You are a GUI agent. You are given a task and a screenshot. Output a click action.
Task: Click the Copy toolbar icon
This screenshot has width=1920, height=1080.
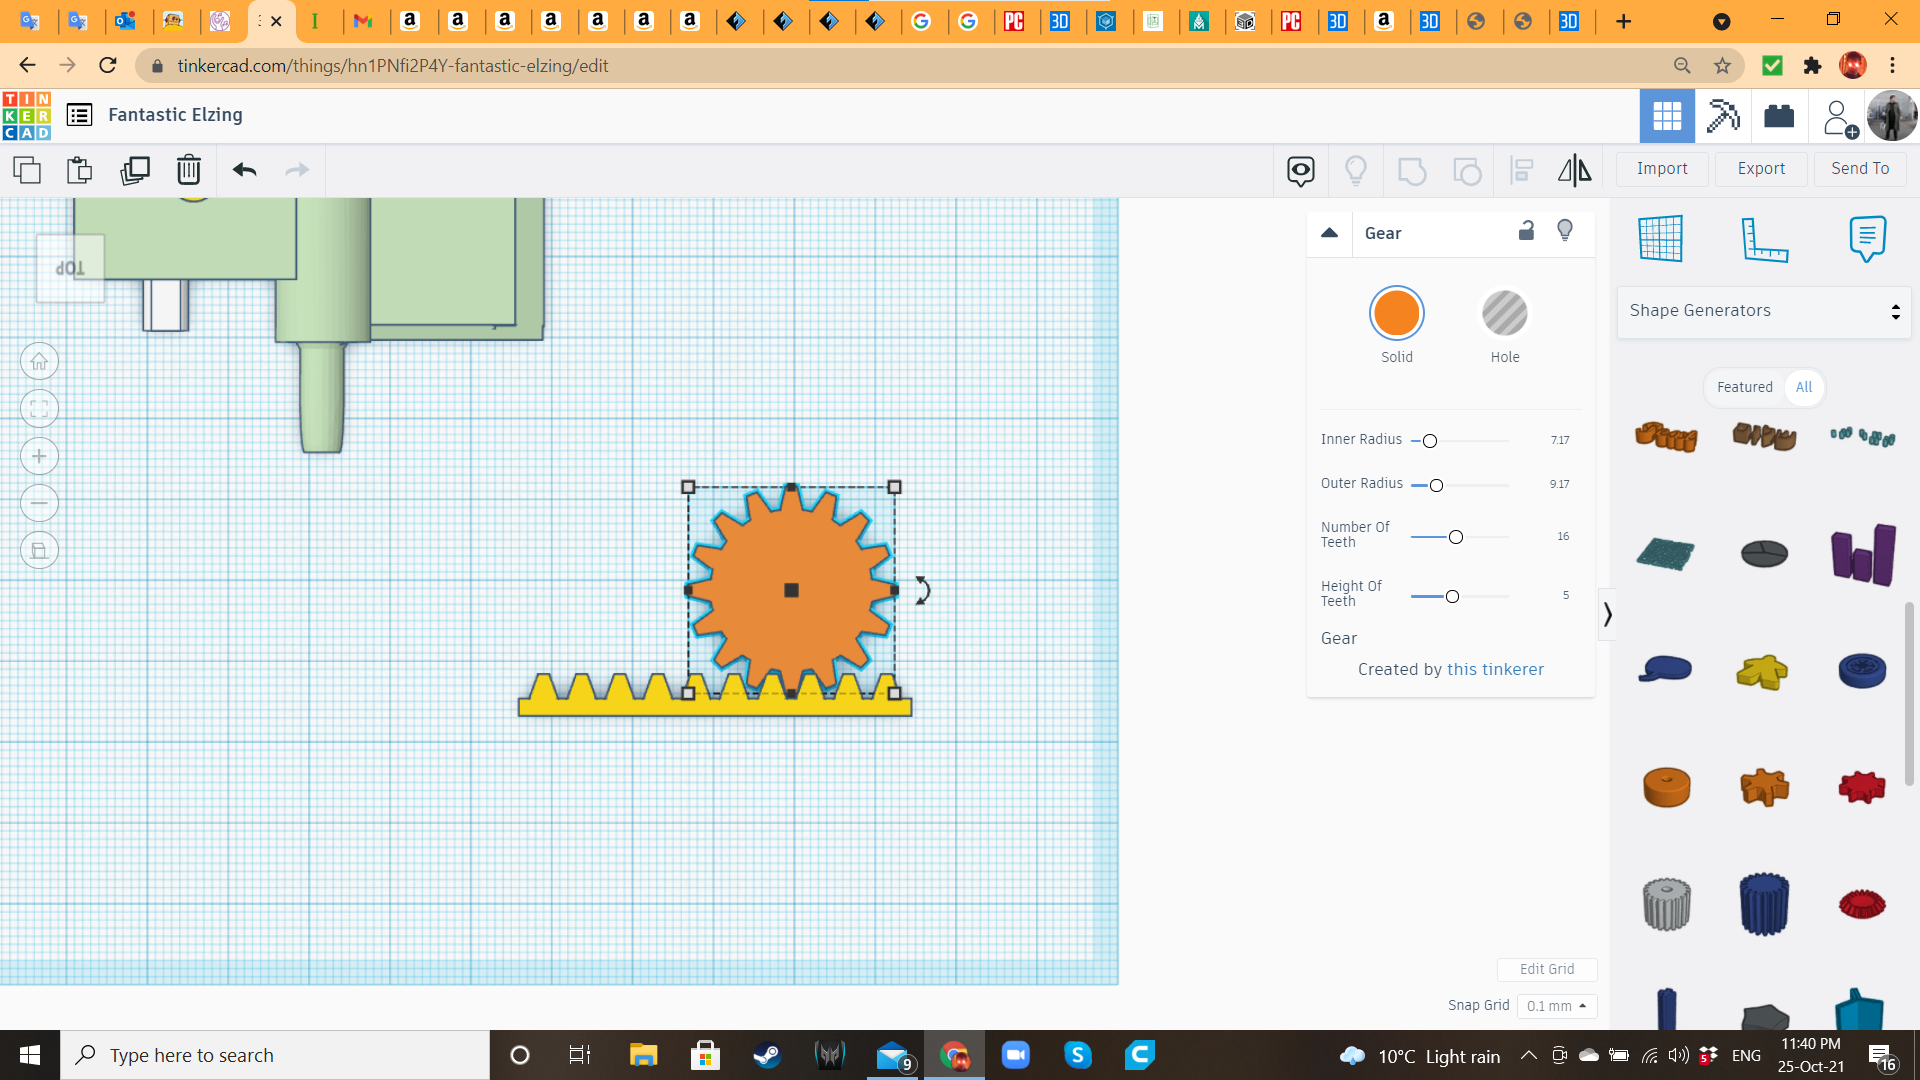[27, 170]
